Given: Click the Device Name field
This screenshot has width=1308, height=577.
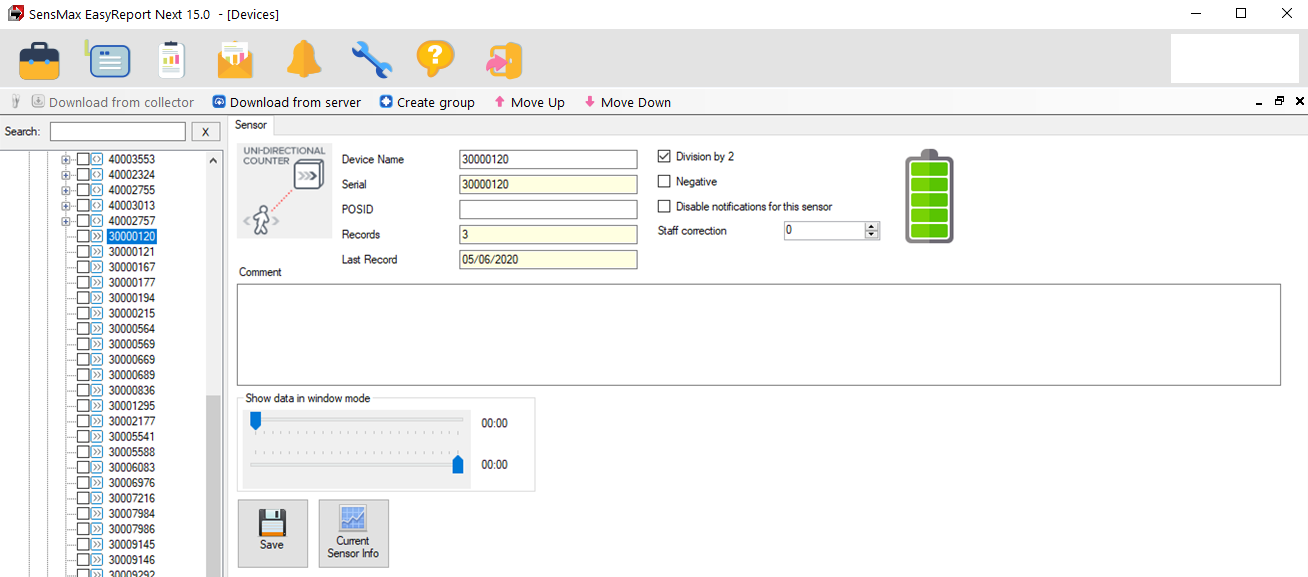Looking at the screenshot, I should tap(548, 159).
